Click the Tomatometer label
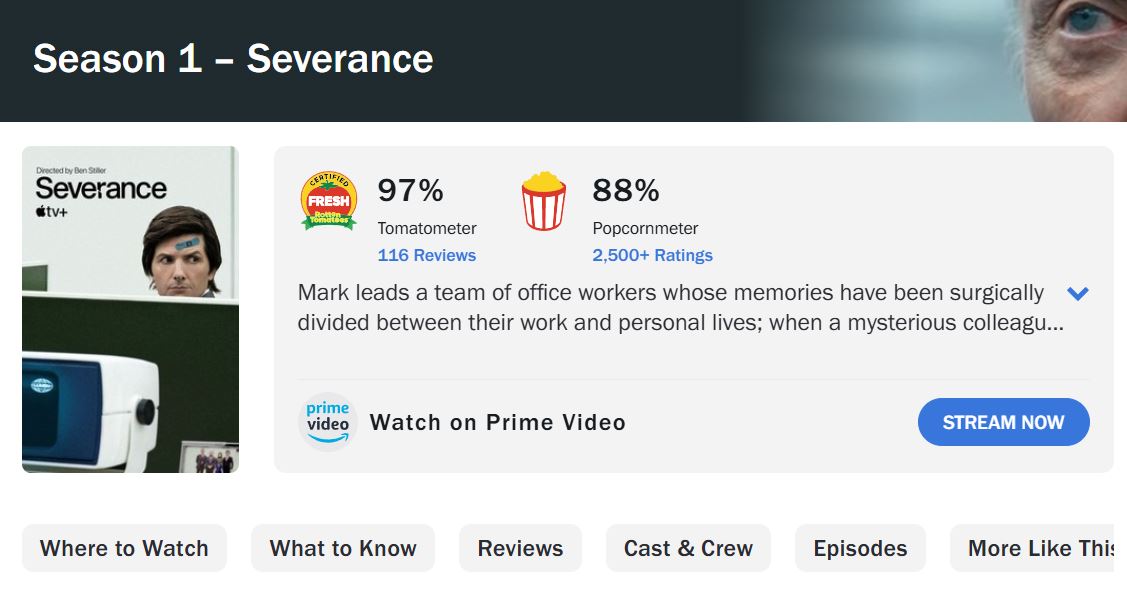 pyautogui.click(x=427, y=228)
